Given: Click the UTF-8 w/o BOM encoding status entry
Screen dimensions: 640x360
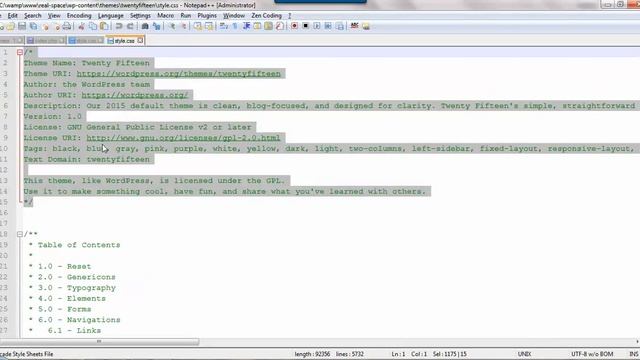Looking at the screenshot, I should (x=592, y=354).
